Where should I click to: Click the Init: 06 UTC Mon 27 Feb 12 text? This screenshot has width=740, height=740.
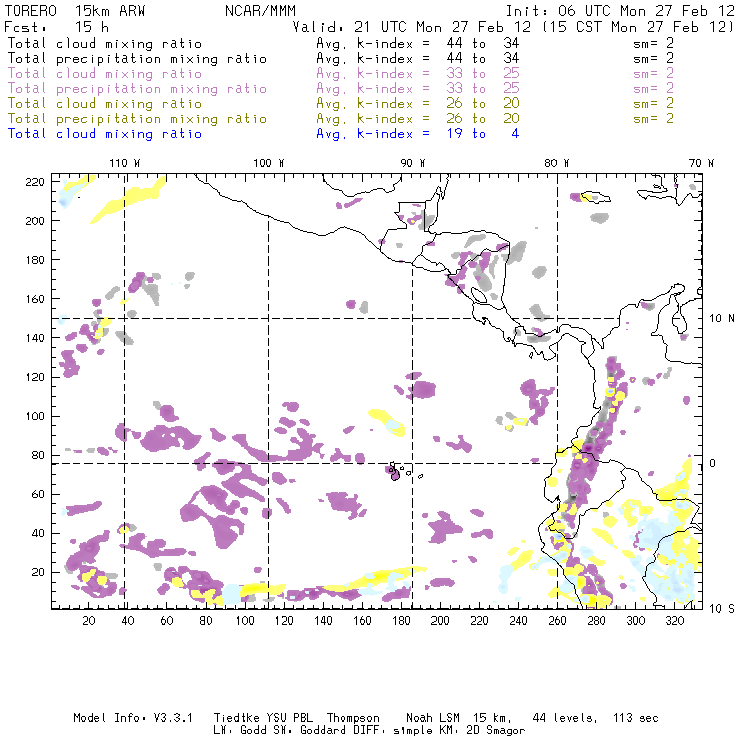620,9
